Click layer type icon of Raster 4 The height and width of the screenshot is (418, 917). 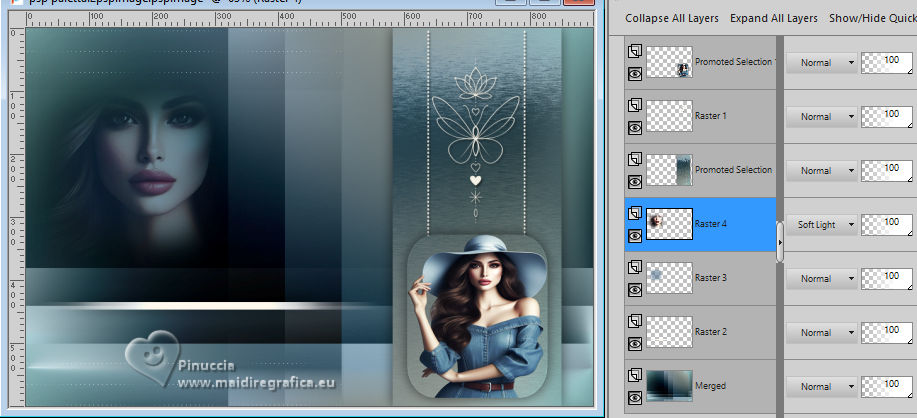tap(635, 213)
